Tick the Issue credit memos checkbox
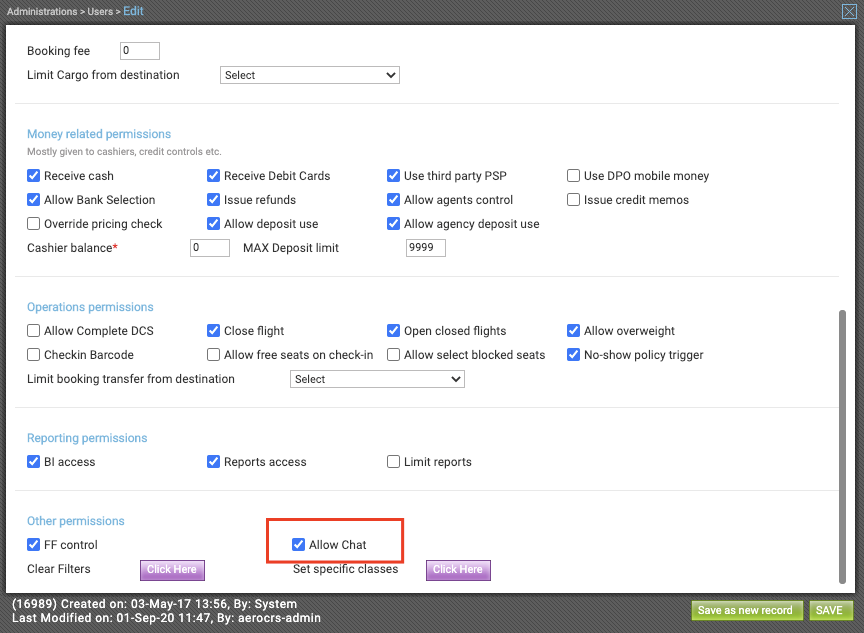864x633 pixels. pos(574,199)
